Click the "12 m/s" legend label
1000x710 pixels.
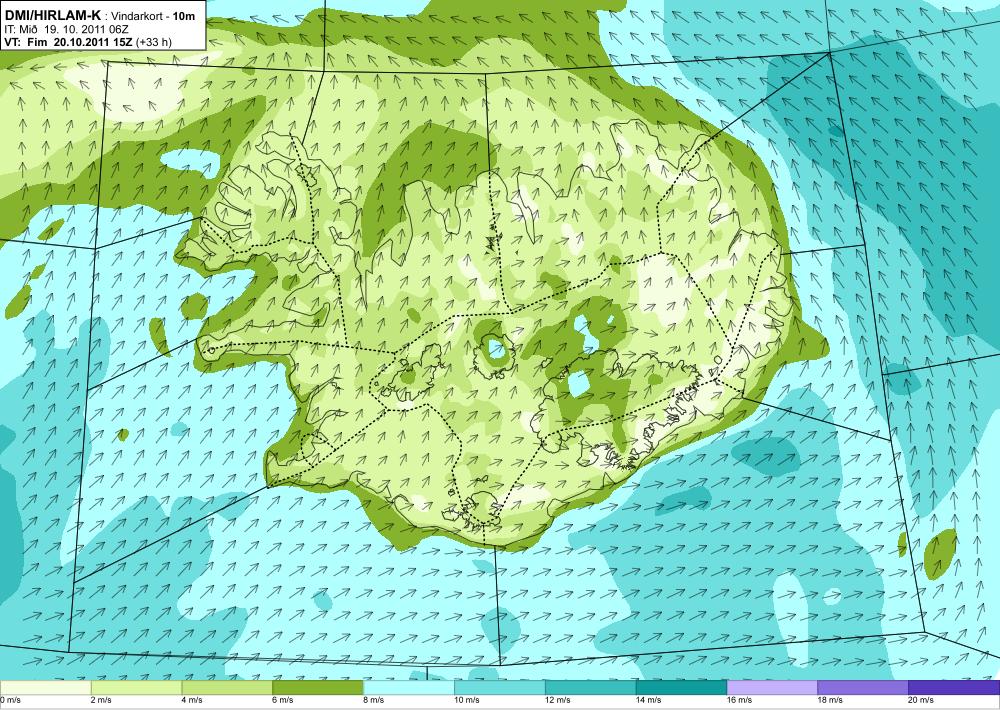pos(558,700)
